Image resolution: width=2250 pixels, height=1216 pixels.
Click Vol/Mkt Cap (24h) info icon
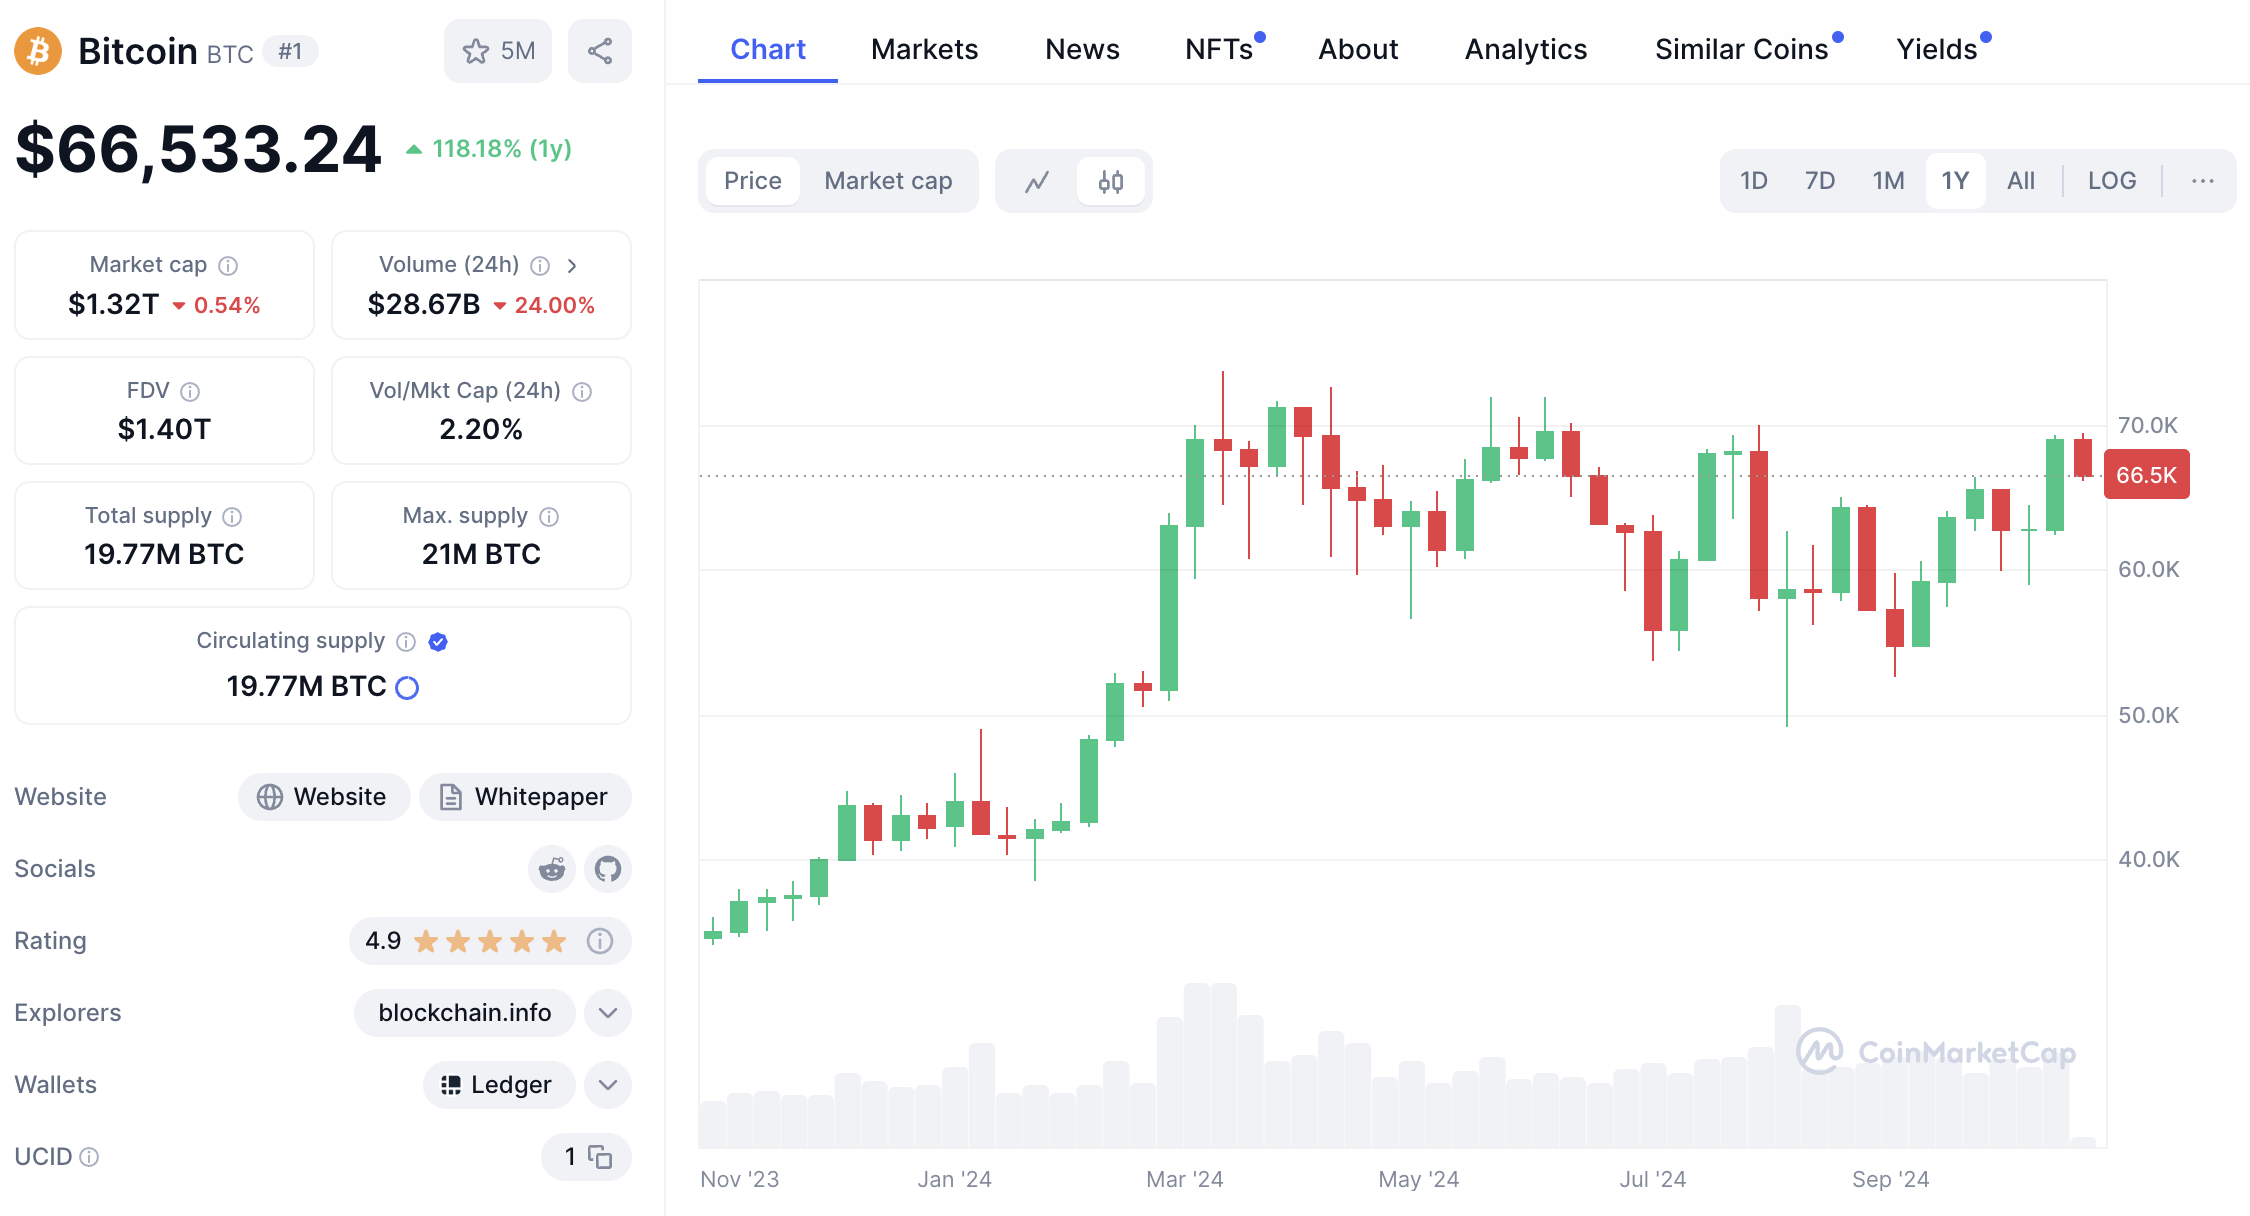pos(582,391)
